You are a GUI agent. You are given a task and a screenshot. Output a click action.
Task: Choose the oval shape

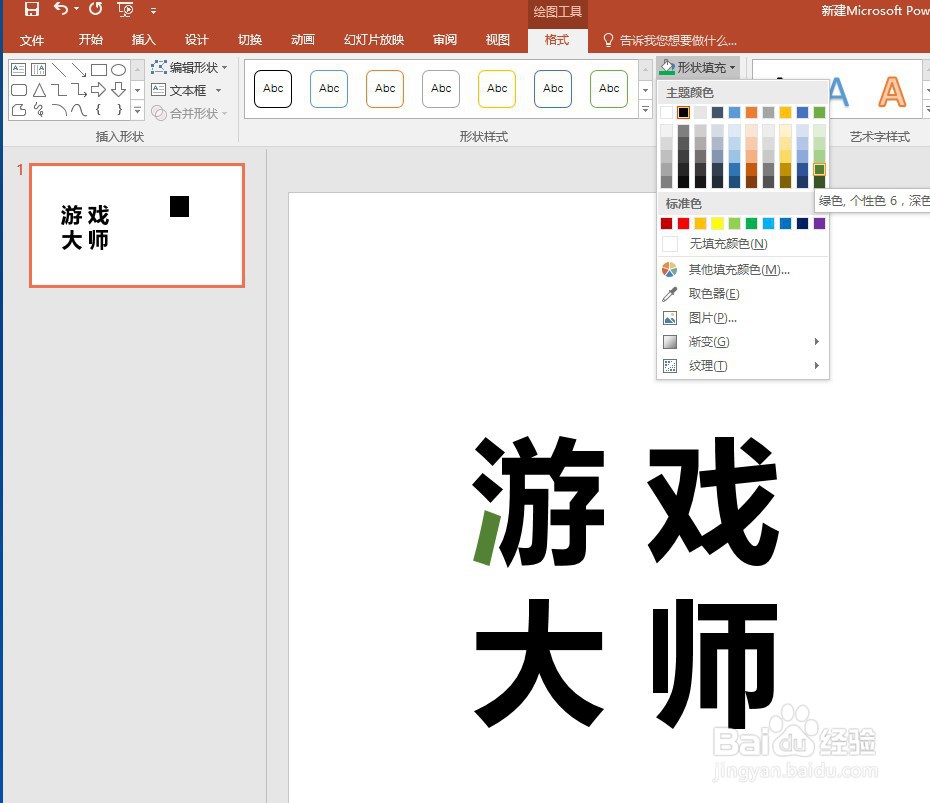[x=119, y=69]
